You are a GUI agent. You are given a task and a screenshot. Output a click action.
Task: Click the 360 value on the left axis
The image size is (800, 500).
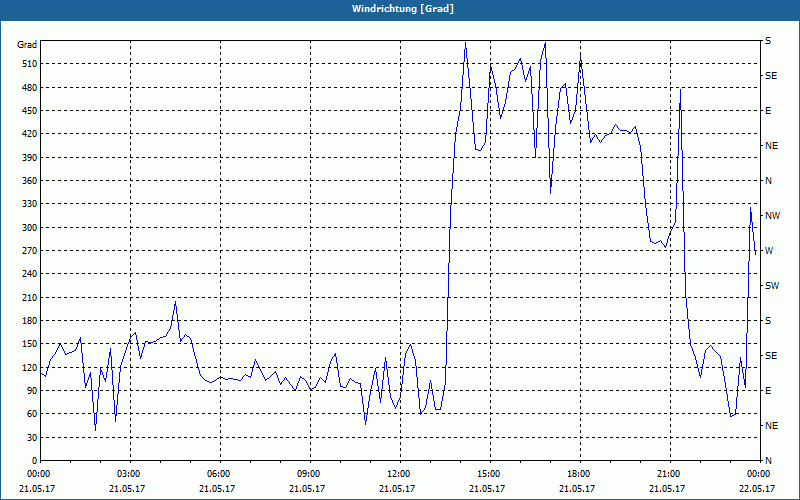[29, 181]
